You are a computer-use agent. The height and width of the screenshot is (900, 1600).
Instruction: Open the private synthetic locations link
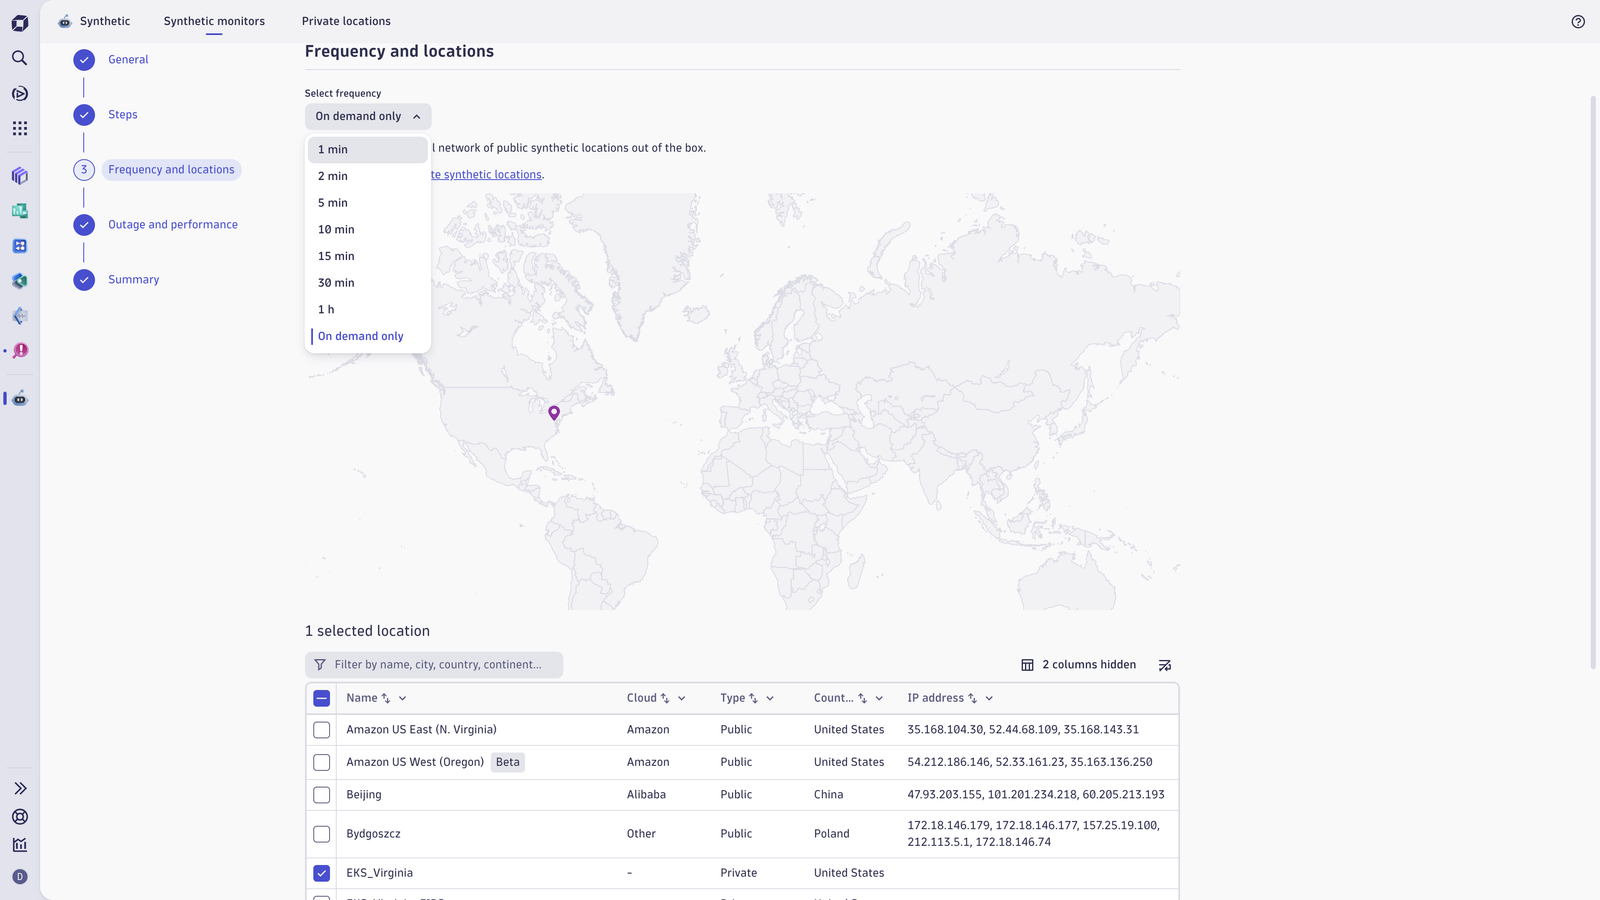tap(488, 175)
